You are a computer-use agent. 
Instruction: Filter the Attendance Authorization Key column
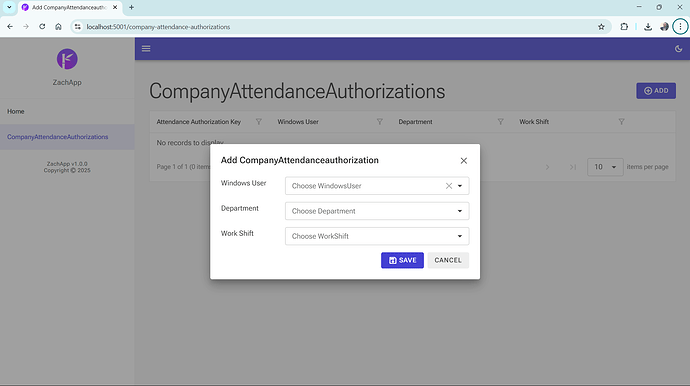click(x=259, y=122)
